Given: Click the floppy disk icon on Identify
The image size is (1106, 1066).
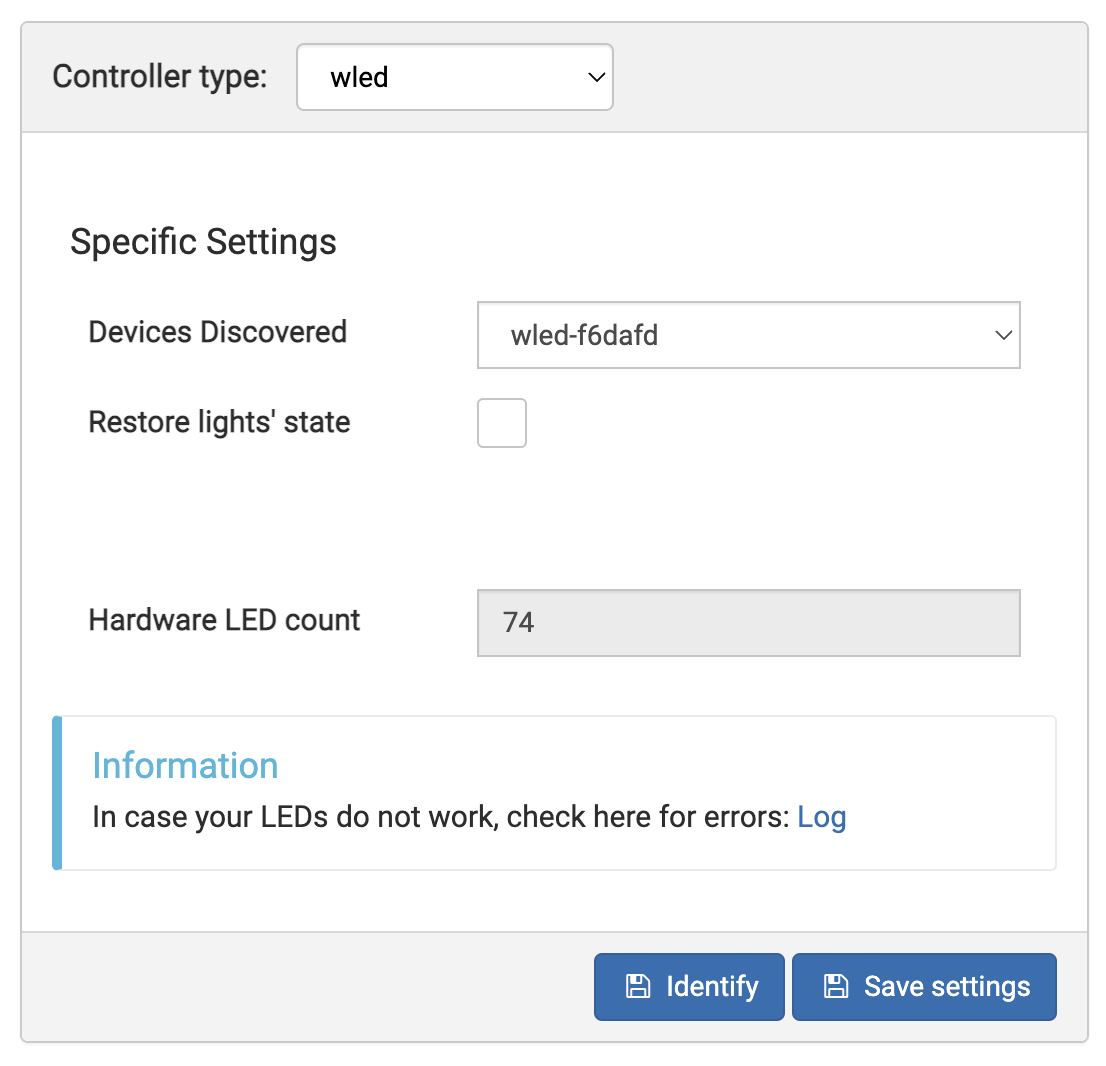Looking at the screenshot, I should pos(637,987).
